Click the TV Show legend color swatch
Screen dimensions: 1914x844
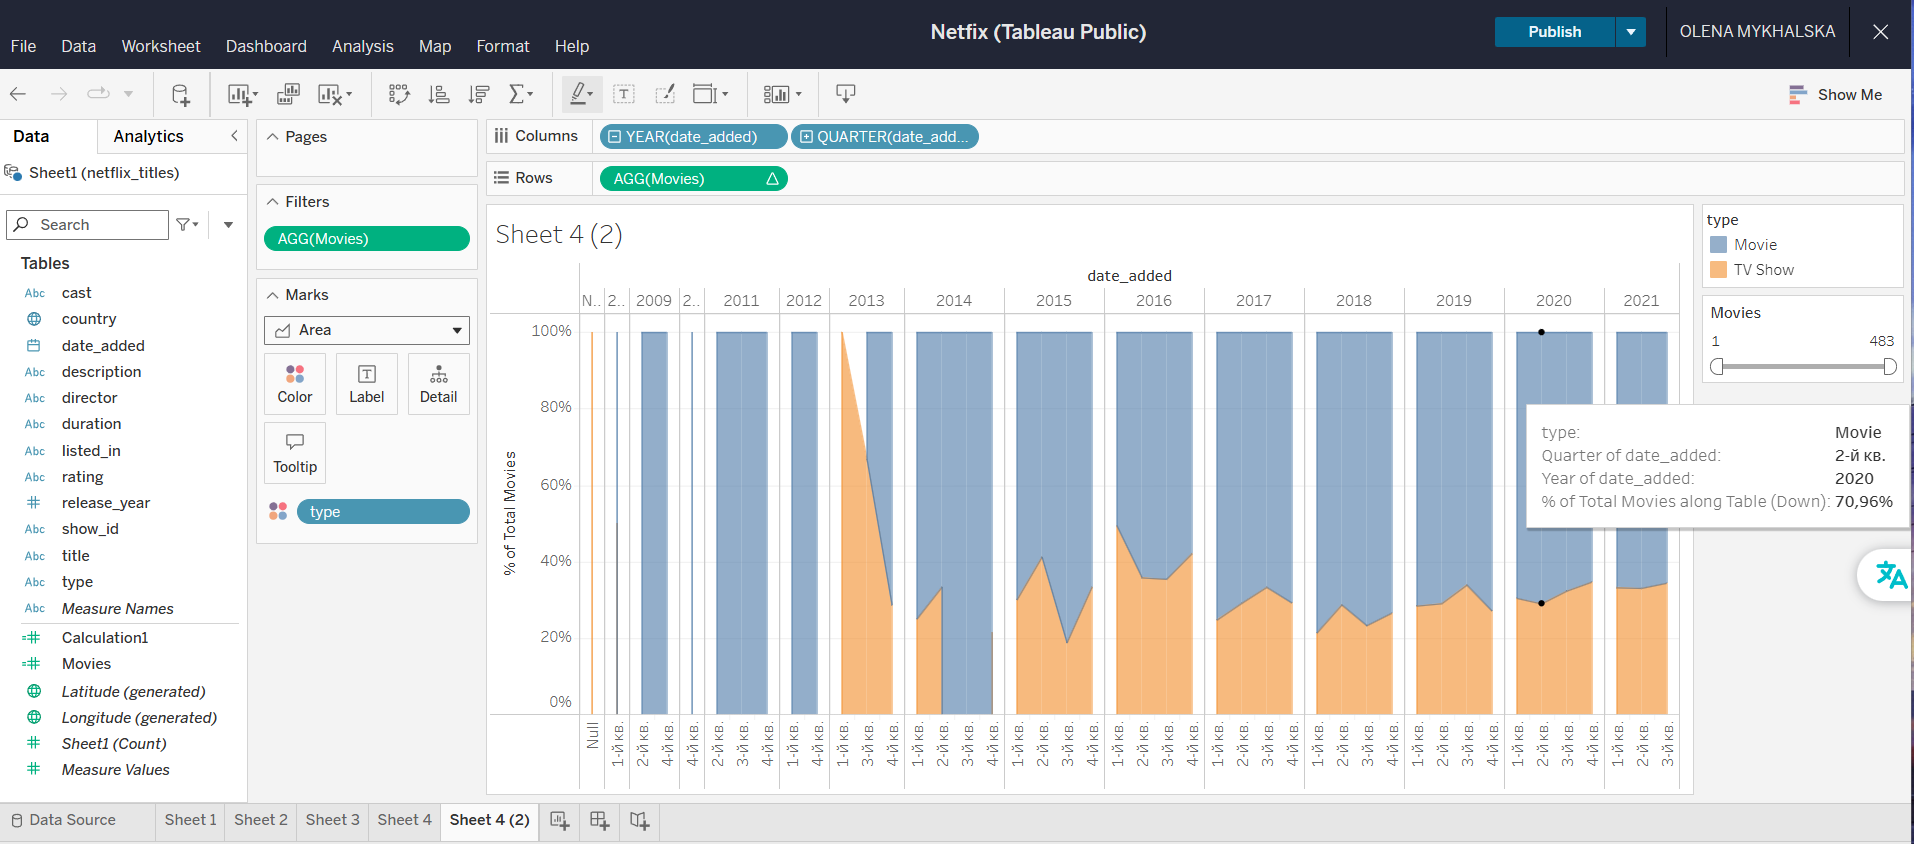[x=1719, y=270]
